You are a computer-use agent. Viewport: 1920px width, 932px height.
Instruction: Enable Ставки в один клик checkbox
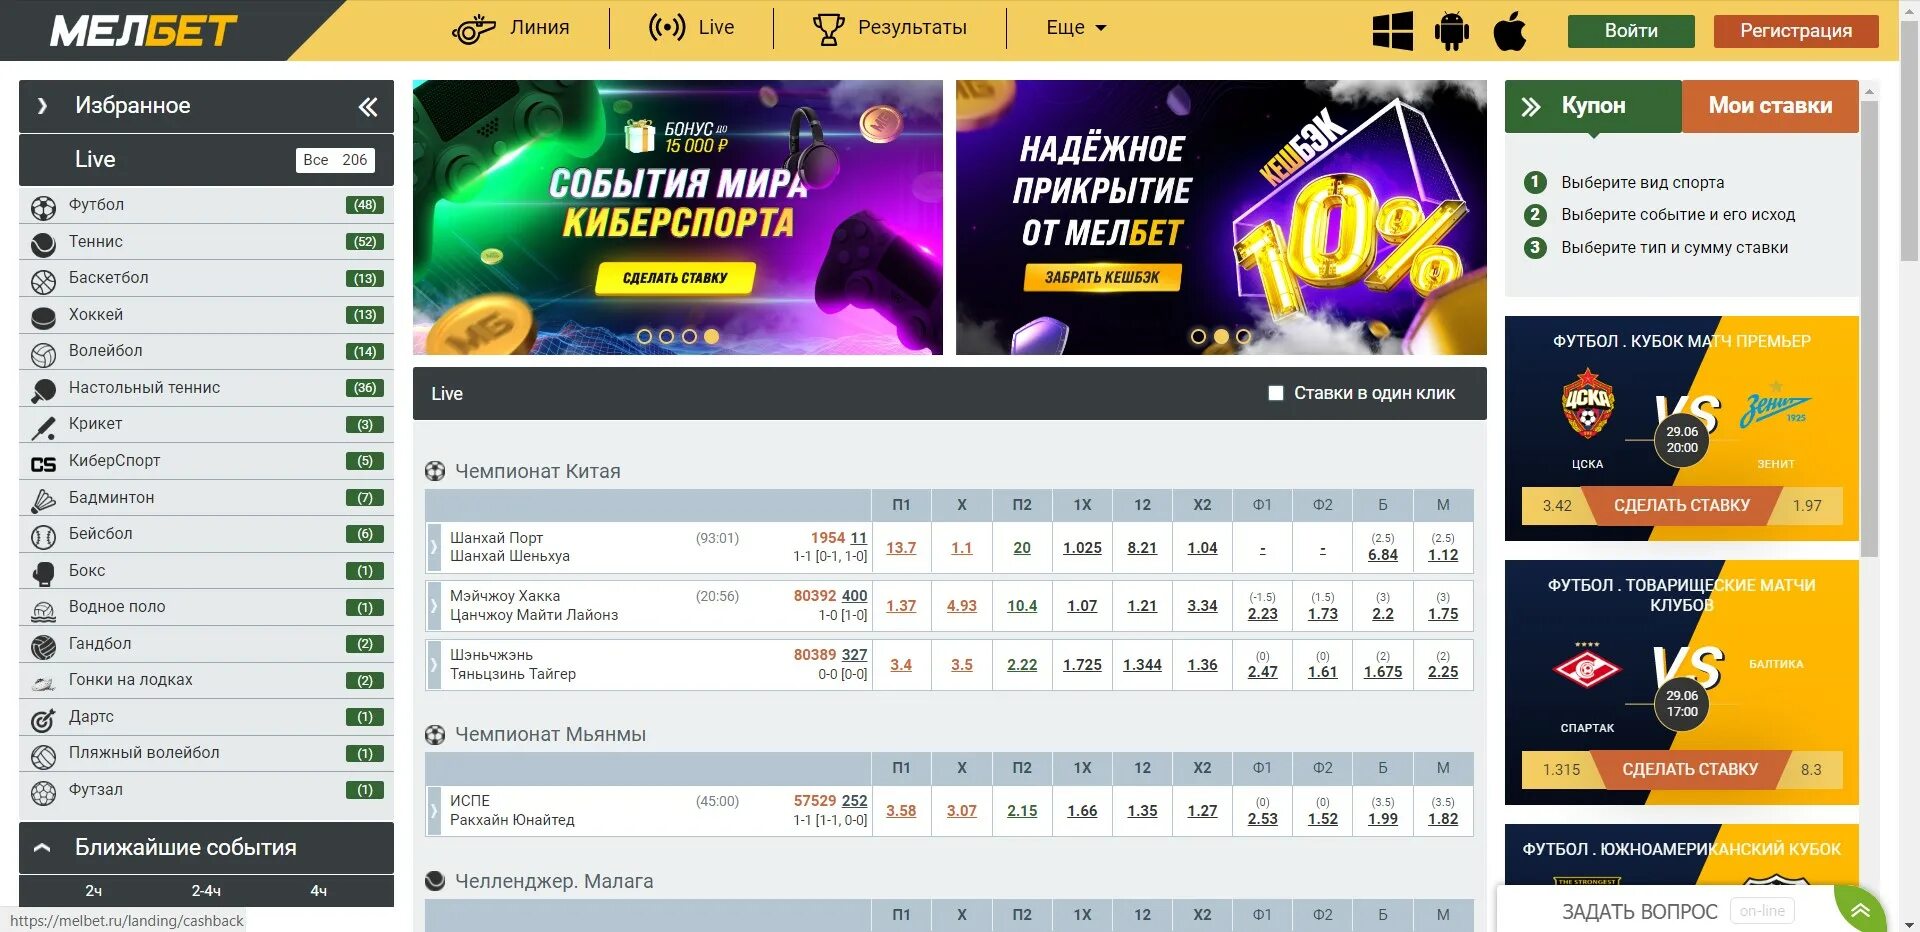tap(1276, 393)
